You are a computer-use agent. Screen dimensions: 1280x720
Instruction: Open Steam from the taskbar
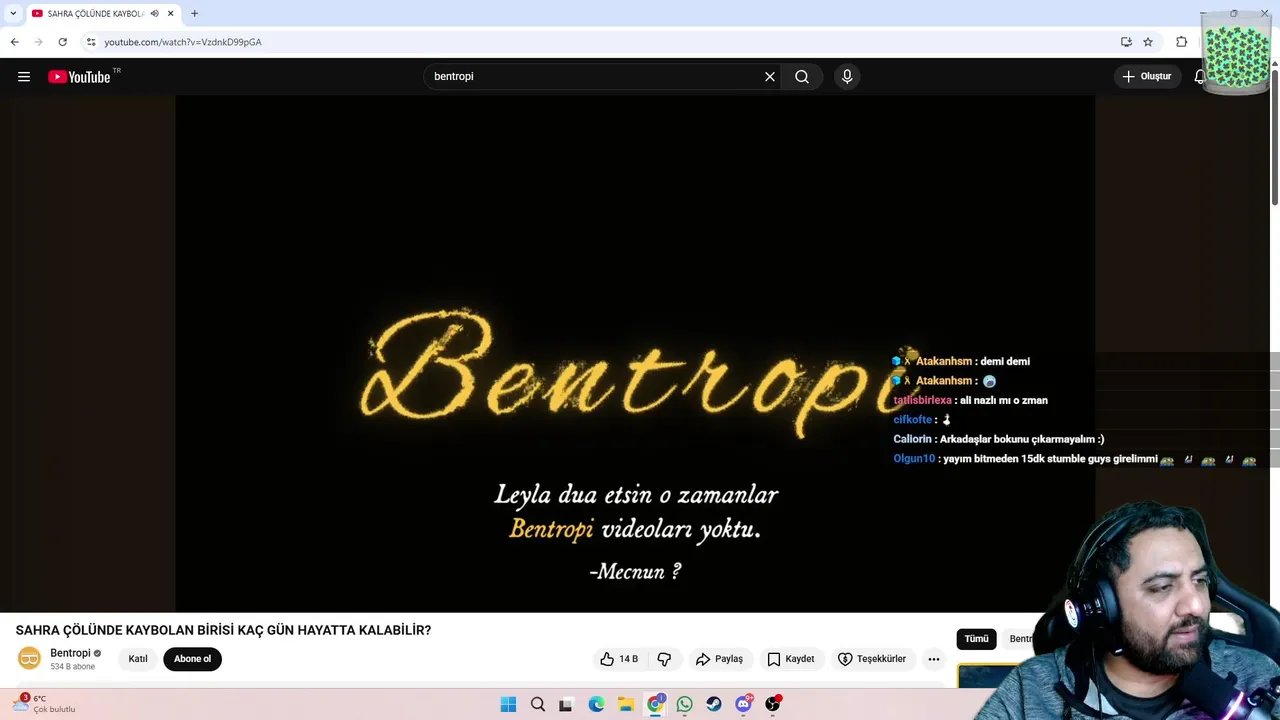(713, 704)
